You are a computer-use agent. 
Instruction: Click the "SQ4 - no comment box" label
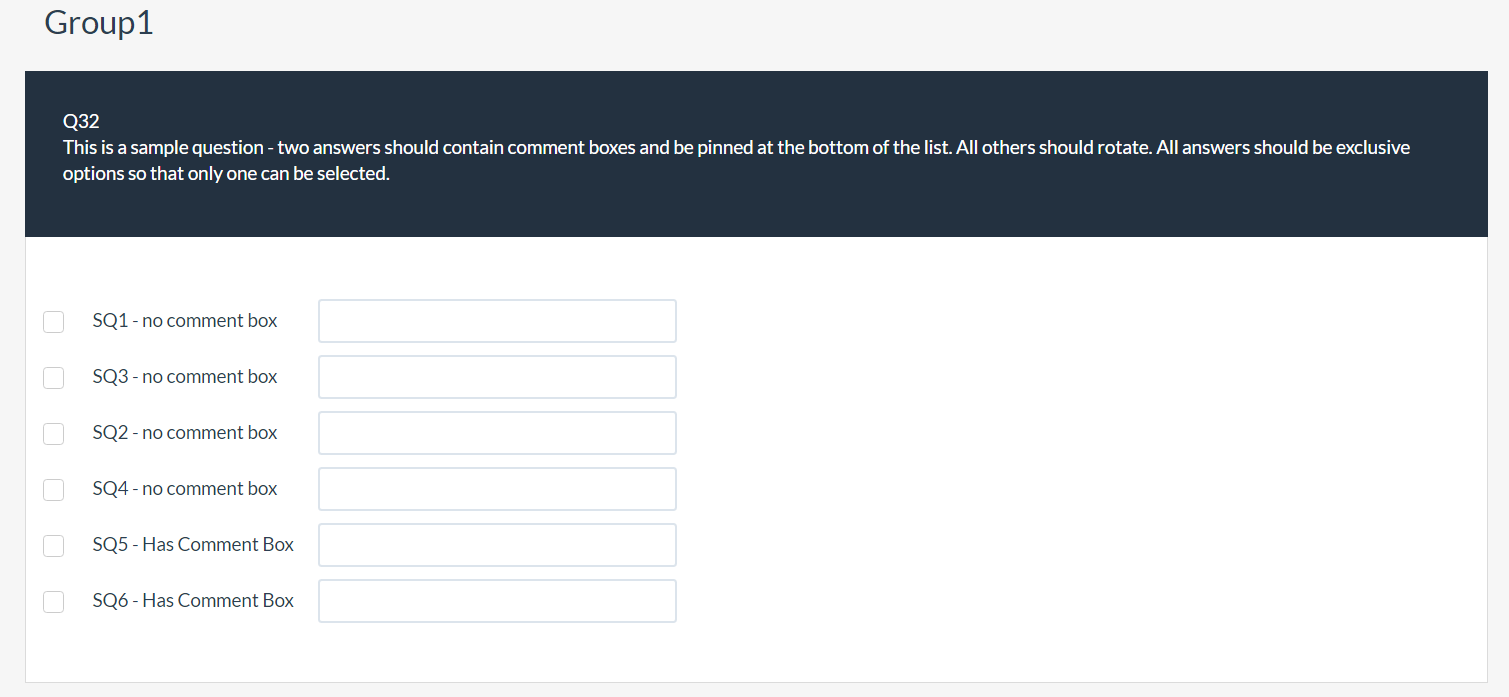point(185,489)
